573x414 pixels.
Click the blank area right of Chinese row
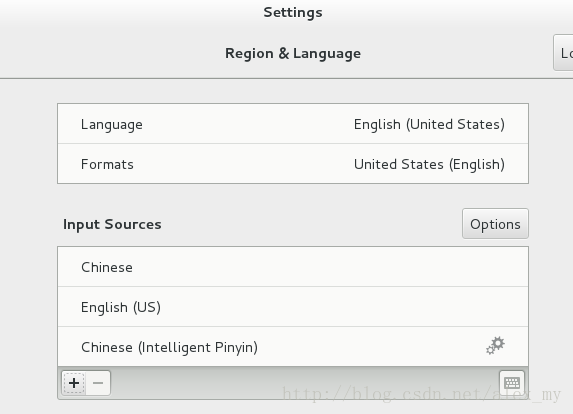(330, 267)
